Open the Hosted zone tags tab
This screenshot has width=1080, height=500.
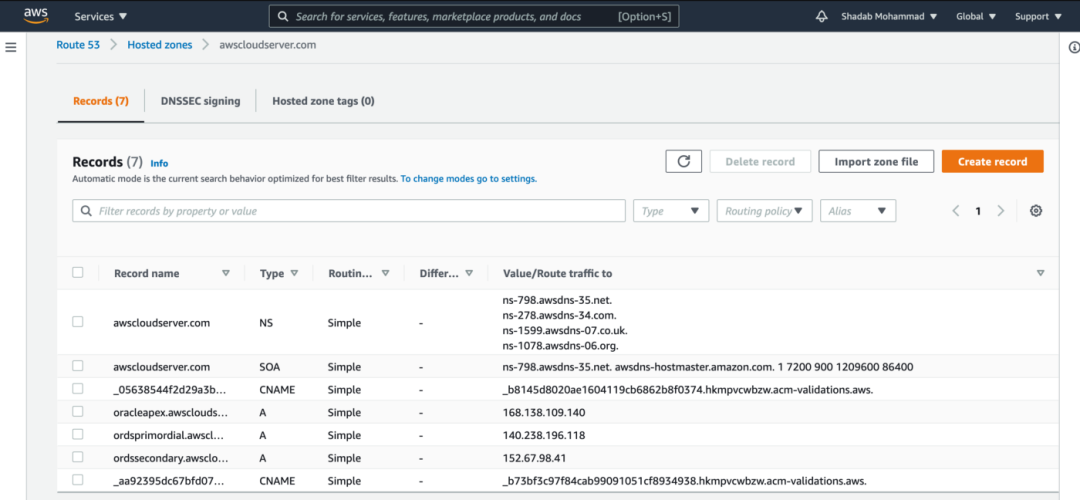click(x=323, y=101)
